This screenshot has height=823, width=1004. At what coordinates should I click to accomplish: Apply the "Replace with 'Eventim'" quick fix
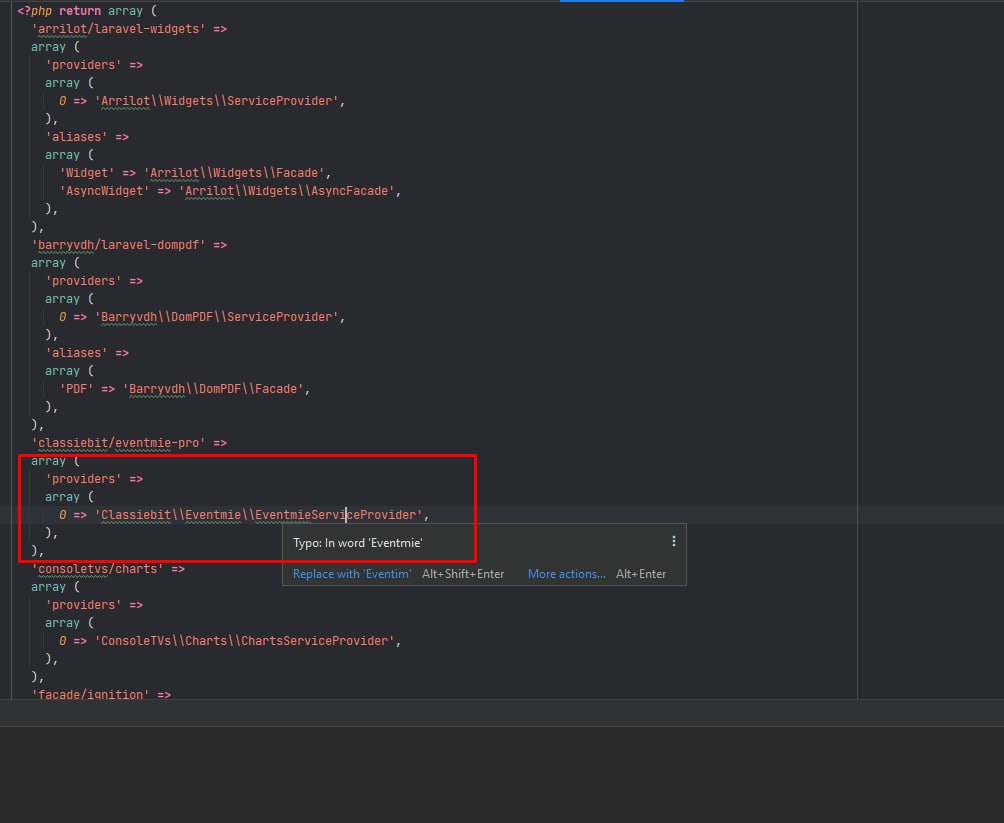[x=352, y=574]
